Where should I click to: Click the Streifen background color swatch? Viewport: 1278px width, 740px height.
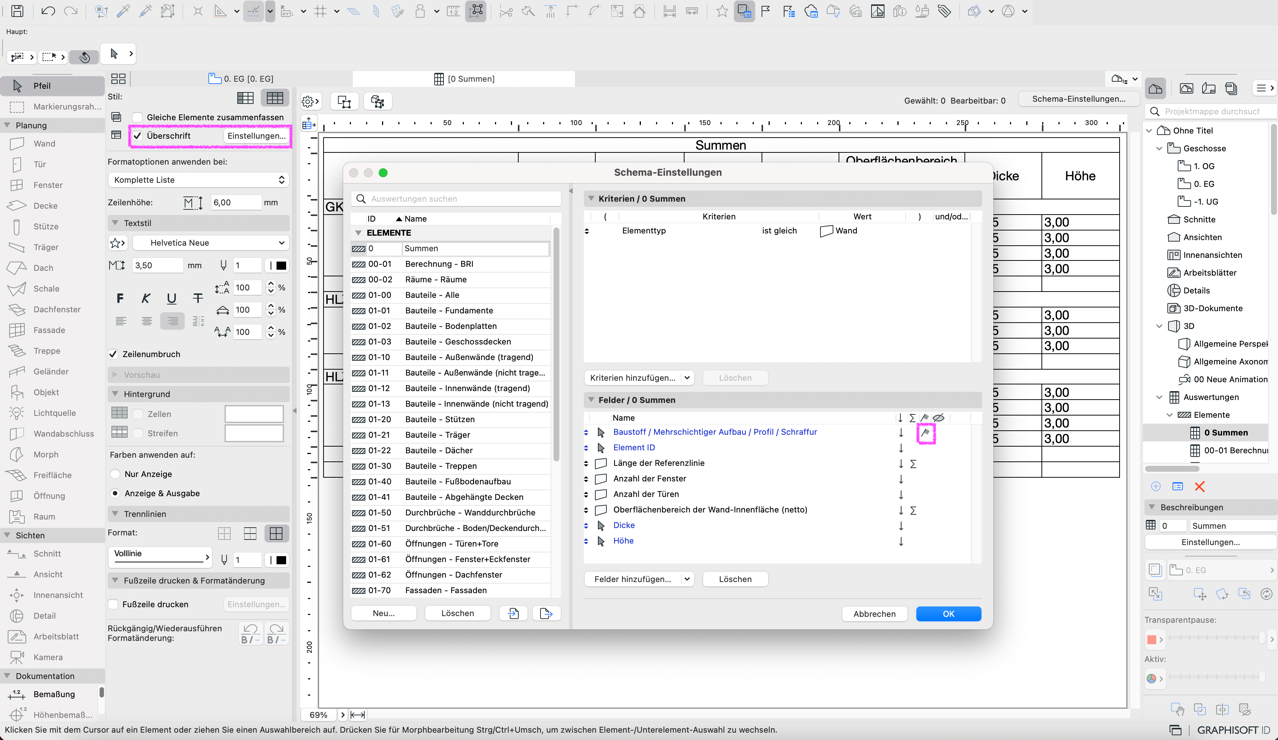tap(254, 433)
